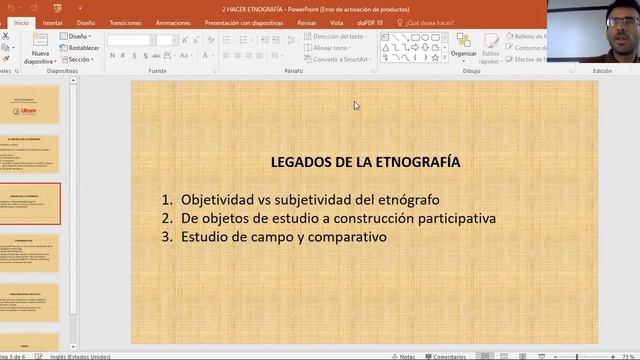Viewport: 640px width, 360px height.
Task: Select the text box shape
Action: (385, 38)
